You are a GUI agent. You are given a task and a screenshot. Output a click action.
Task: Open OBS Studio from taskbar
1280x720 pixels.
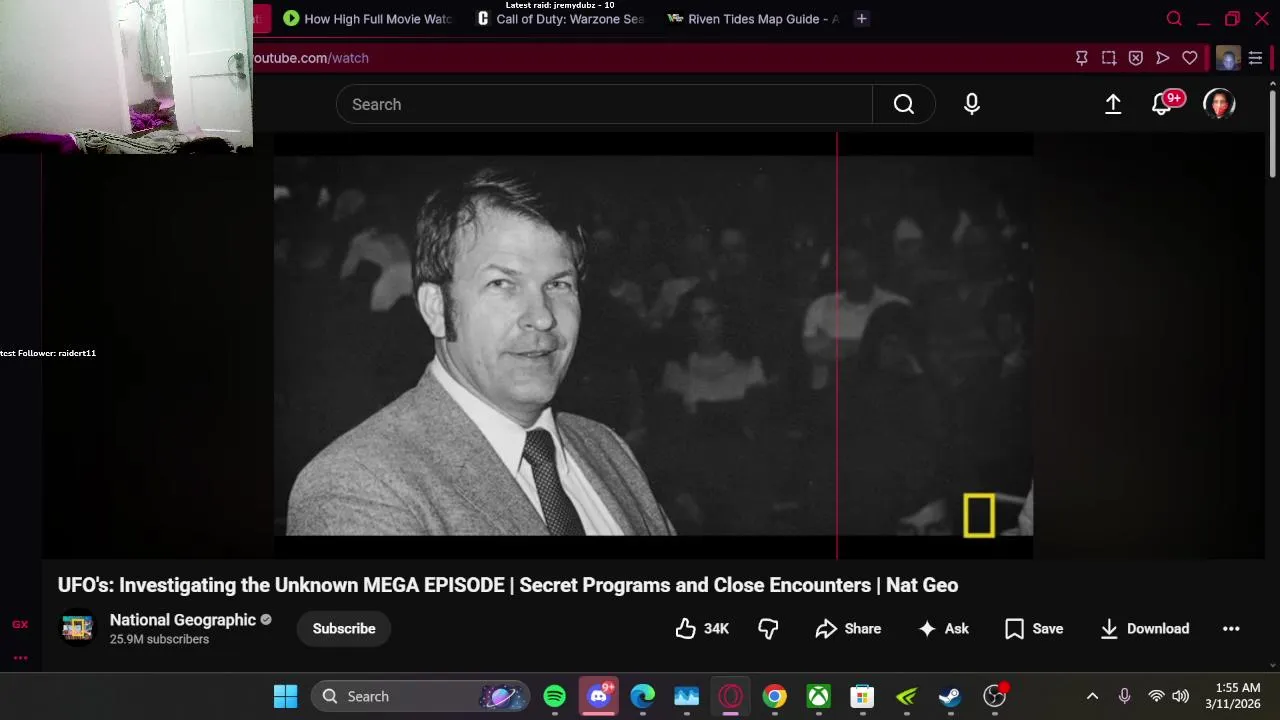click(994, 696)
